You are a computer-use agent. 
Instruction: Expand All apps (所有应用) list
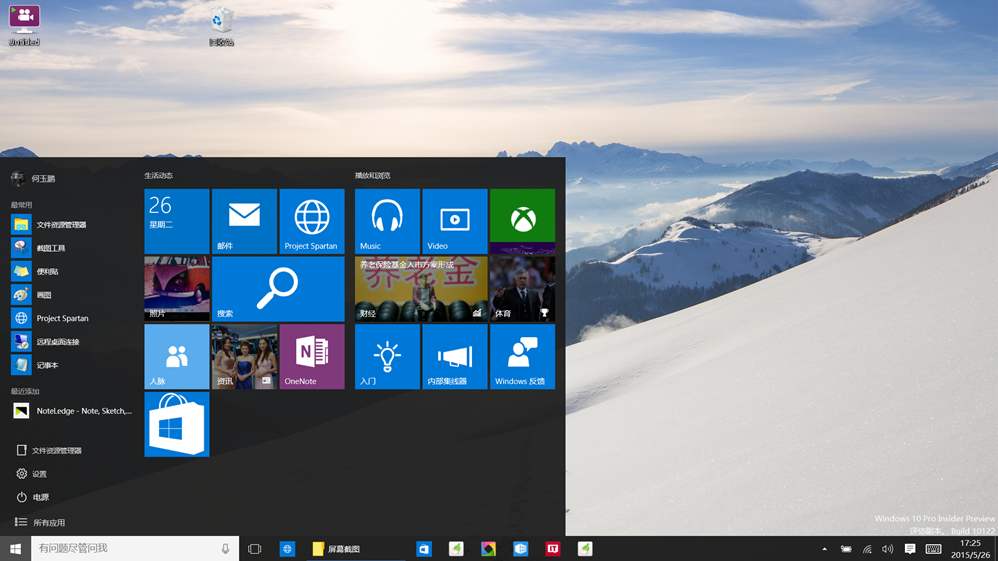coord(48,522)
